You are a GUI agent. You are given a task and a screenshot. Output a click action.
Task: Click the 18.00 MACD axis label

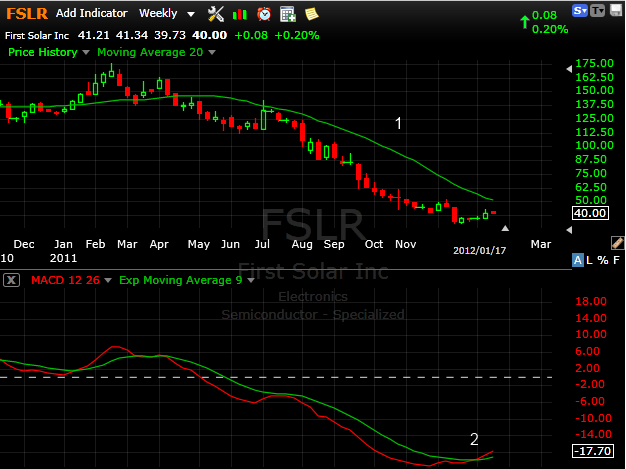(591, 301)
